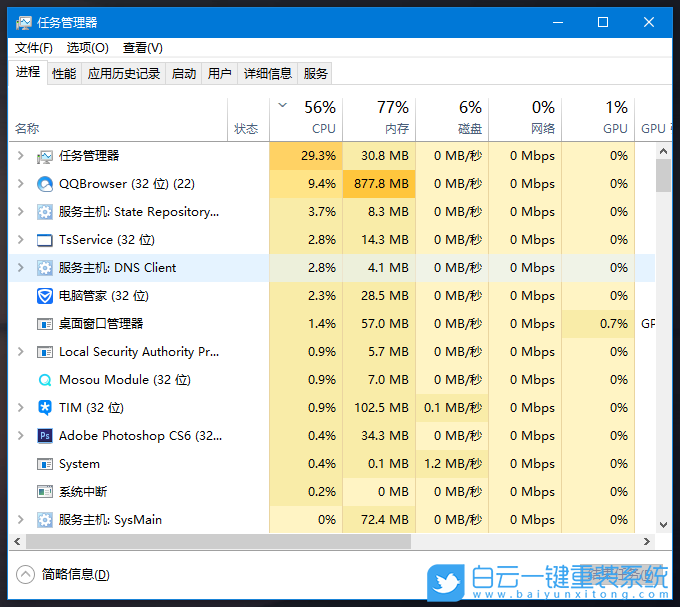Click the 电脑管家 shield icon
The image size is (680, 607).
tap(45, 296)
